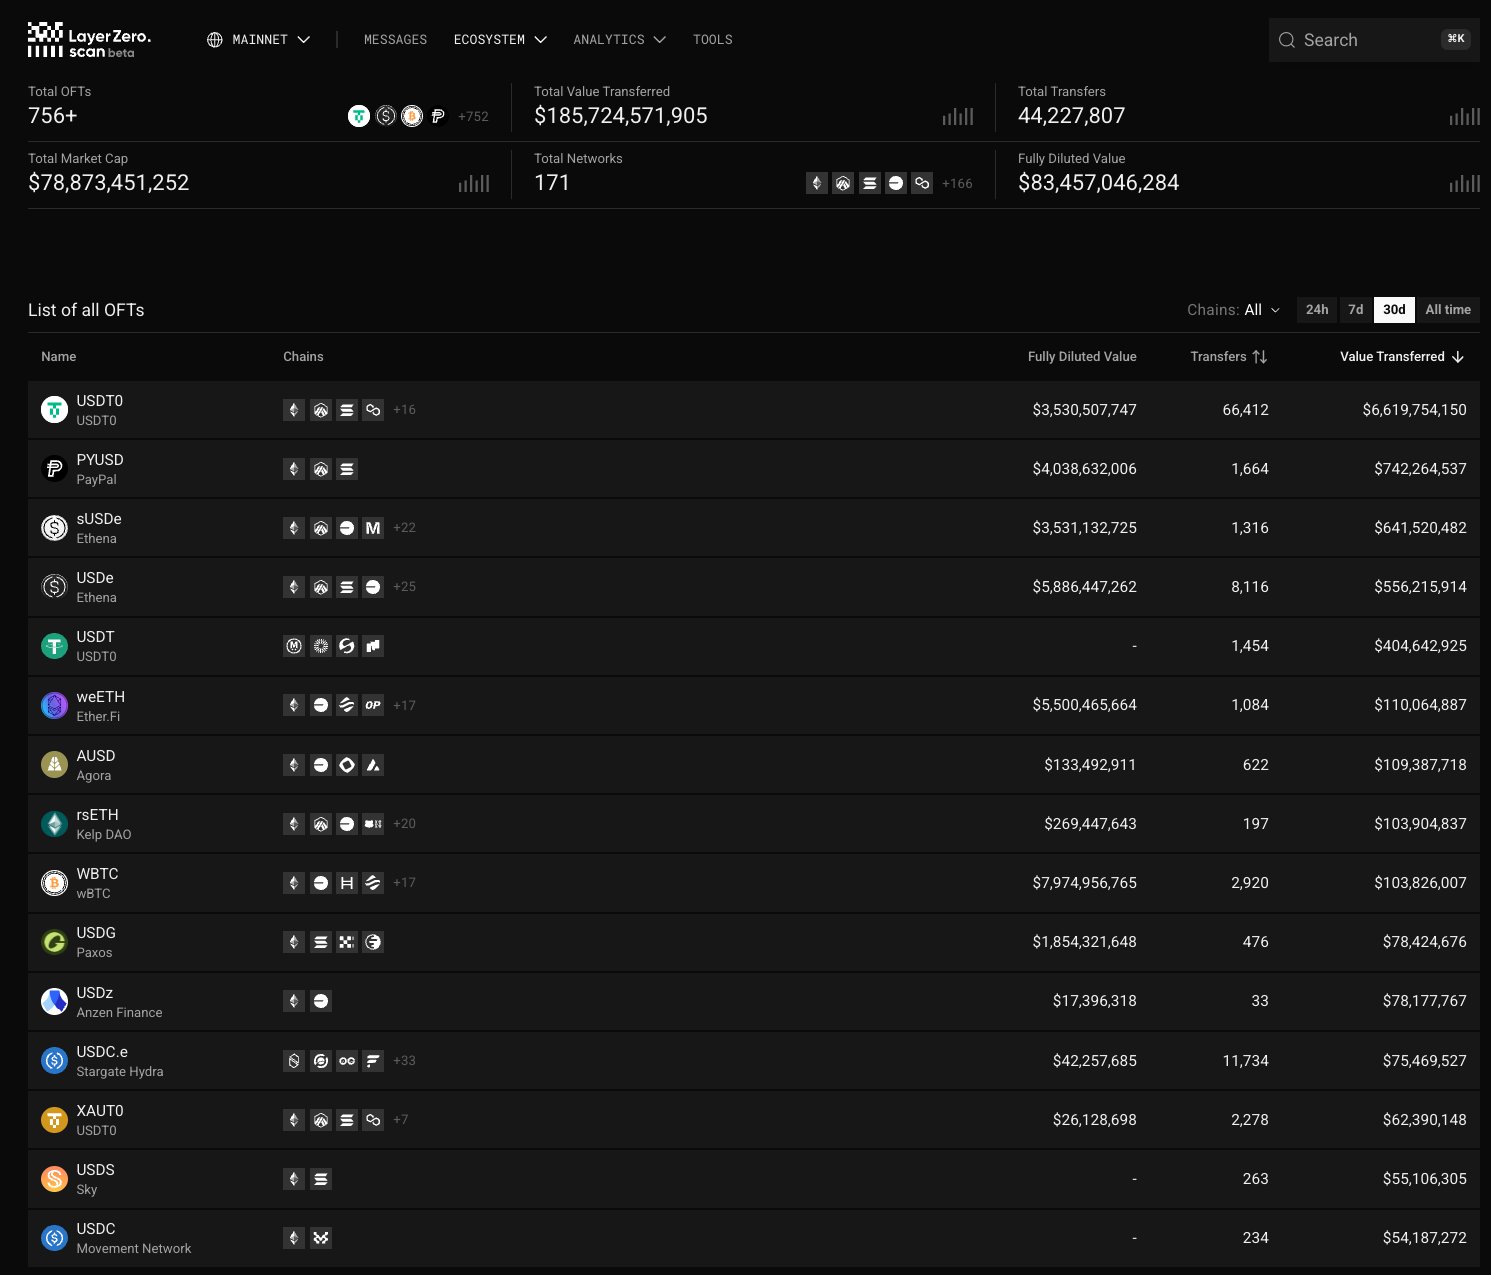This screenshot has width=1491, height=1275.
Task: Click the Search input field
Action: (x=1366, y=40)
